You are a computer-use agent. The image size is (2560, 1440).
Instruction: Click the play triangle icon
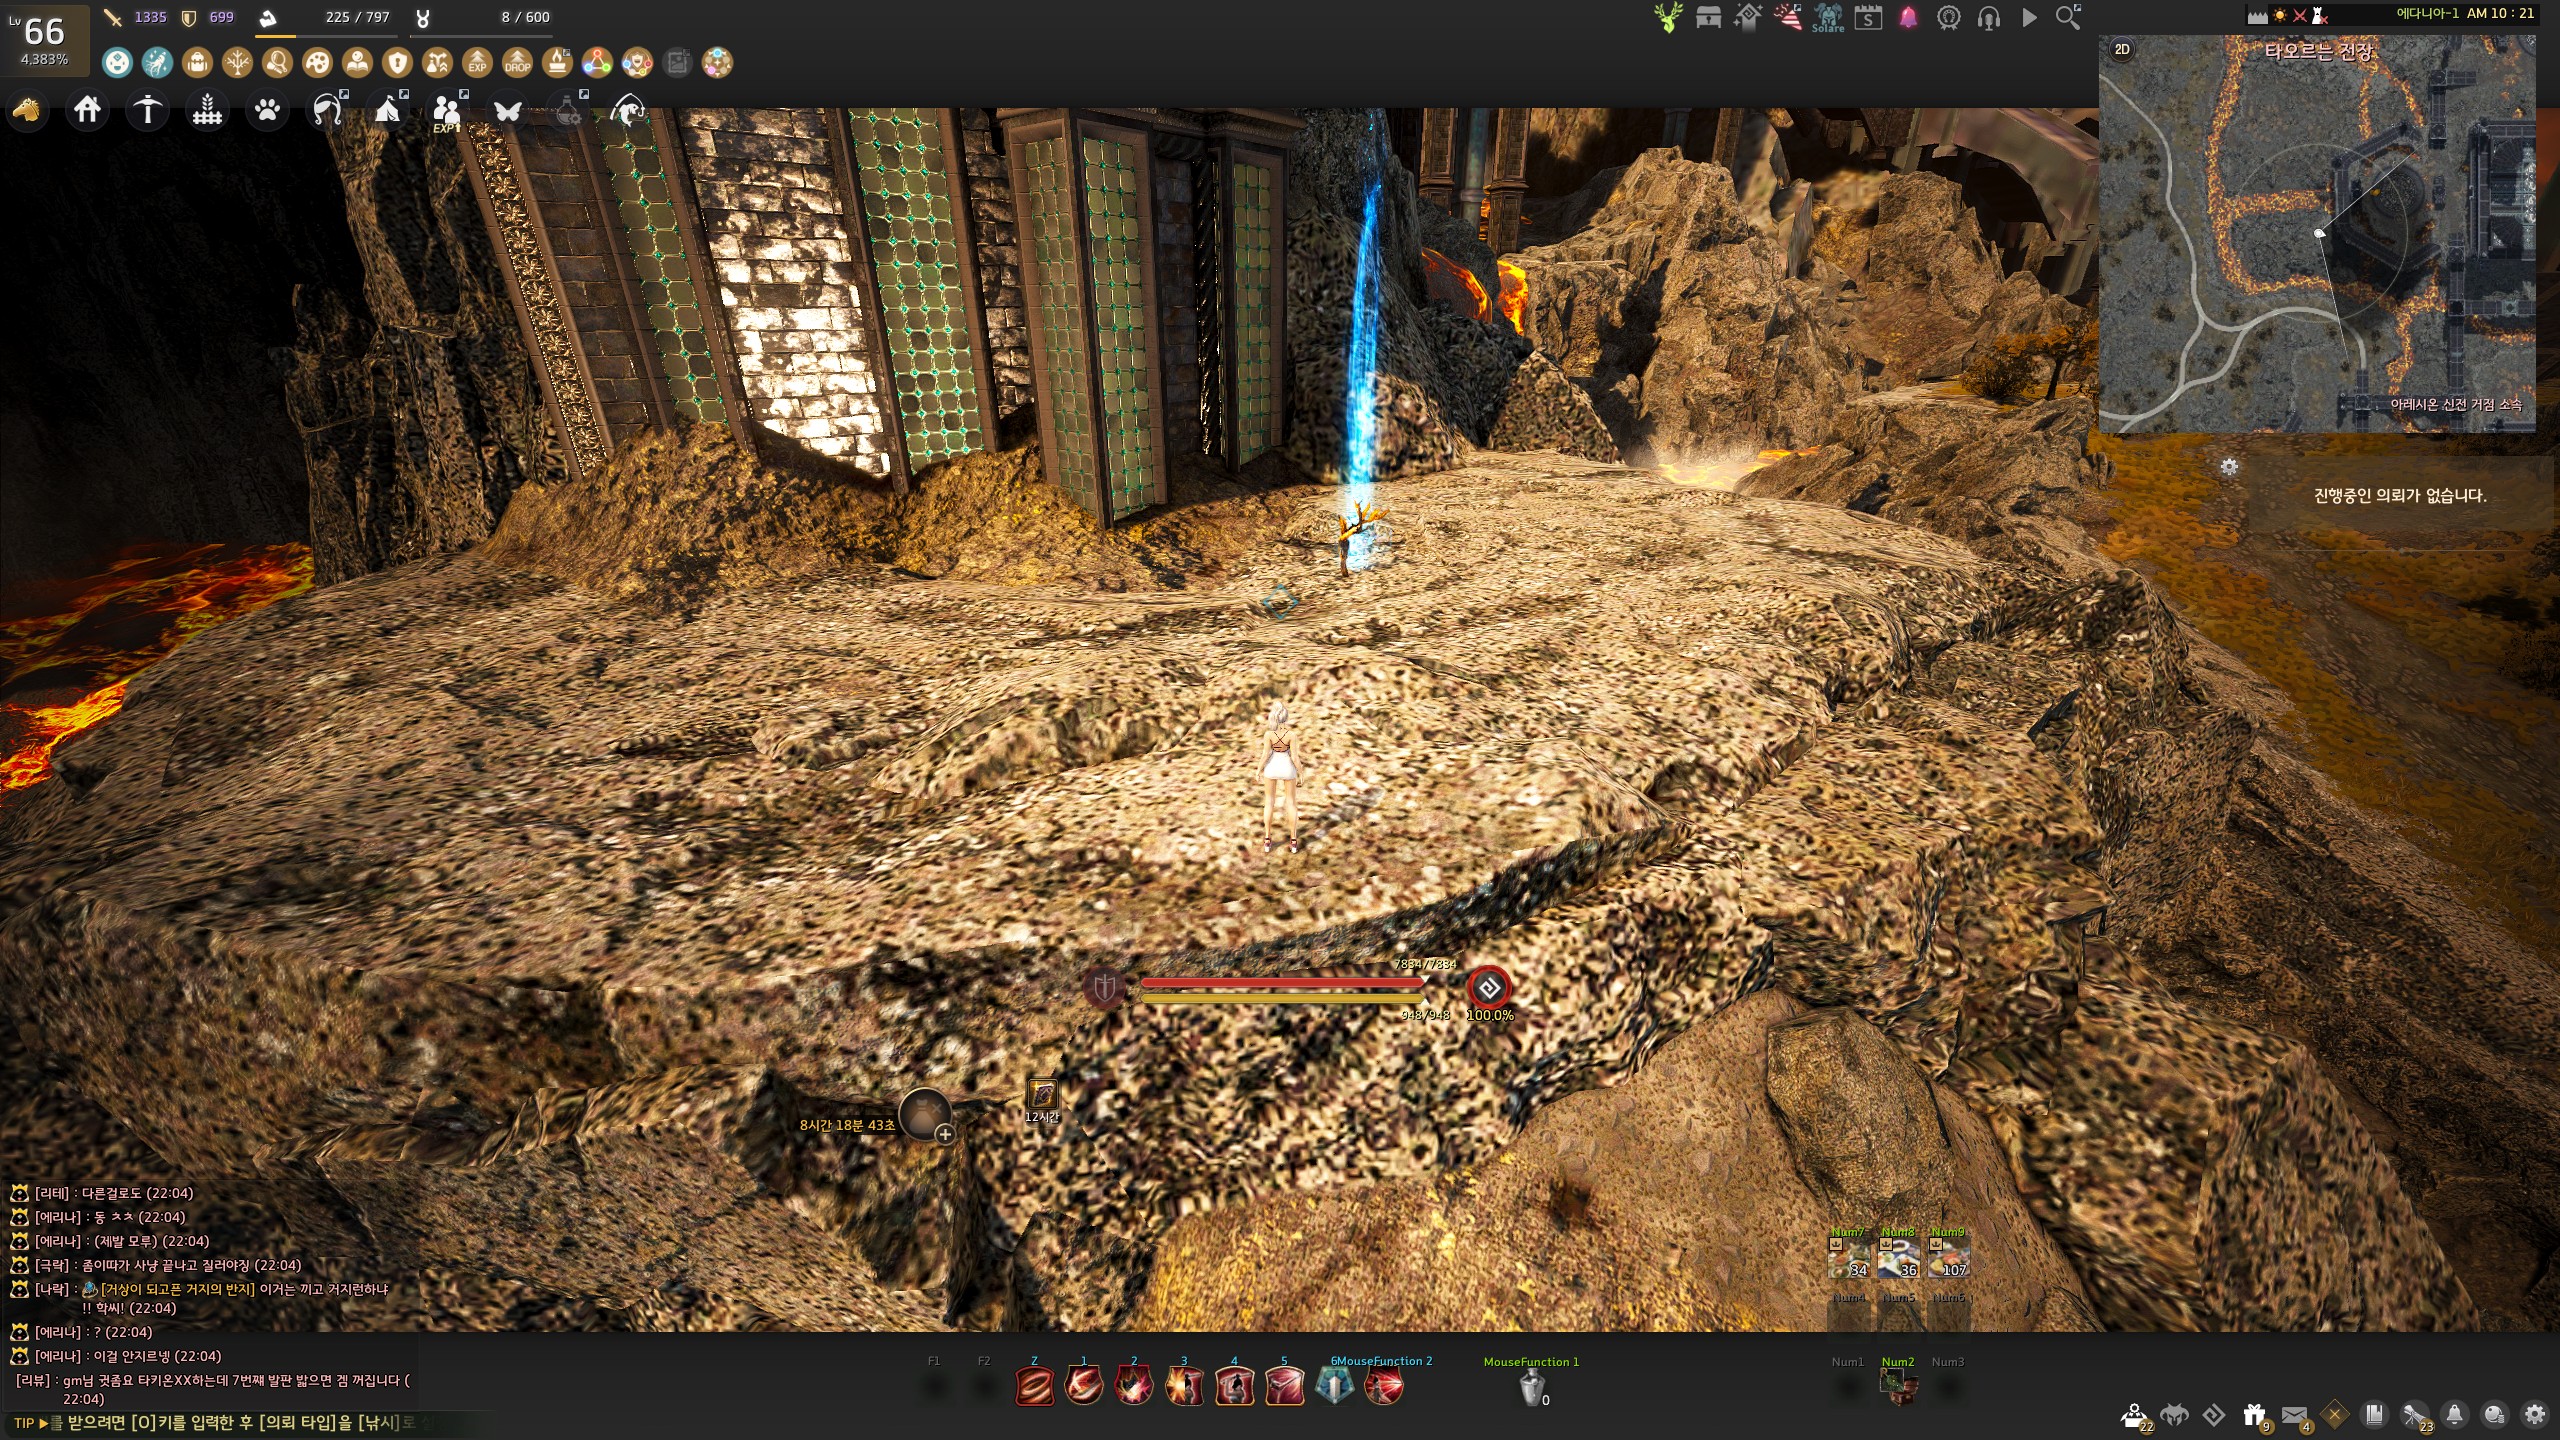pyautogui.click(x=2029, y=18)
